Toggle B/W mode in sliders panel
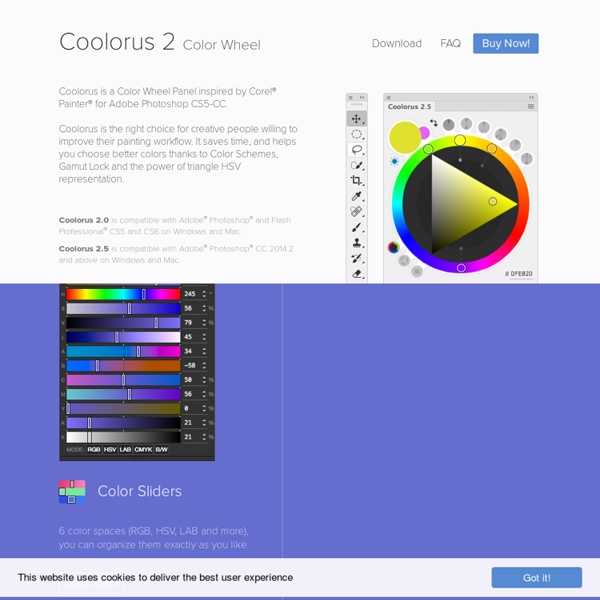 click(x=161, y=449)
